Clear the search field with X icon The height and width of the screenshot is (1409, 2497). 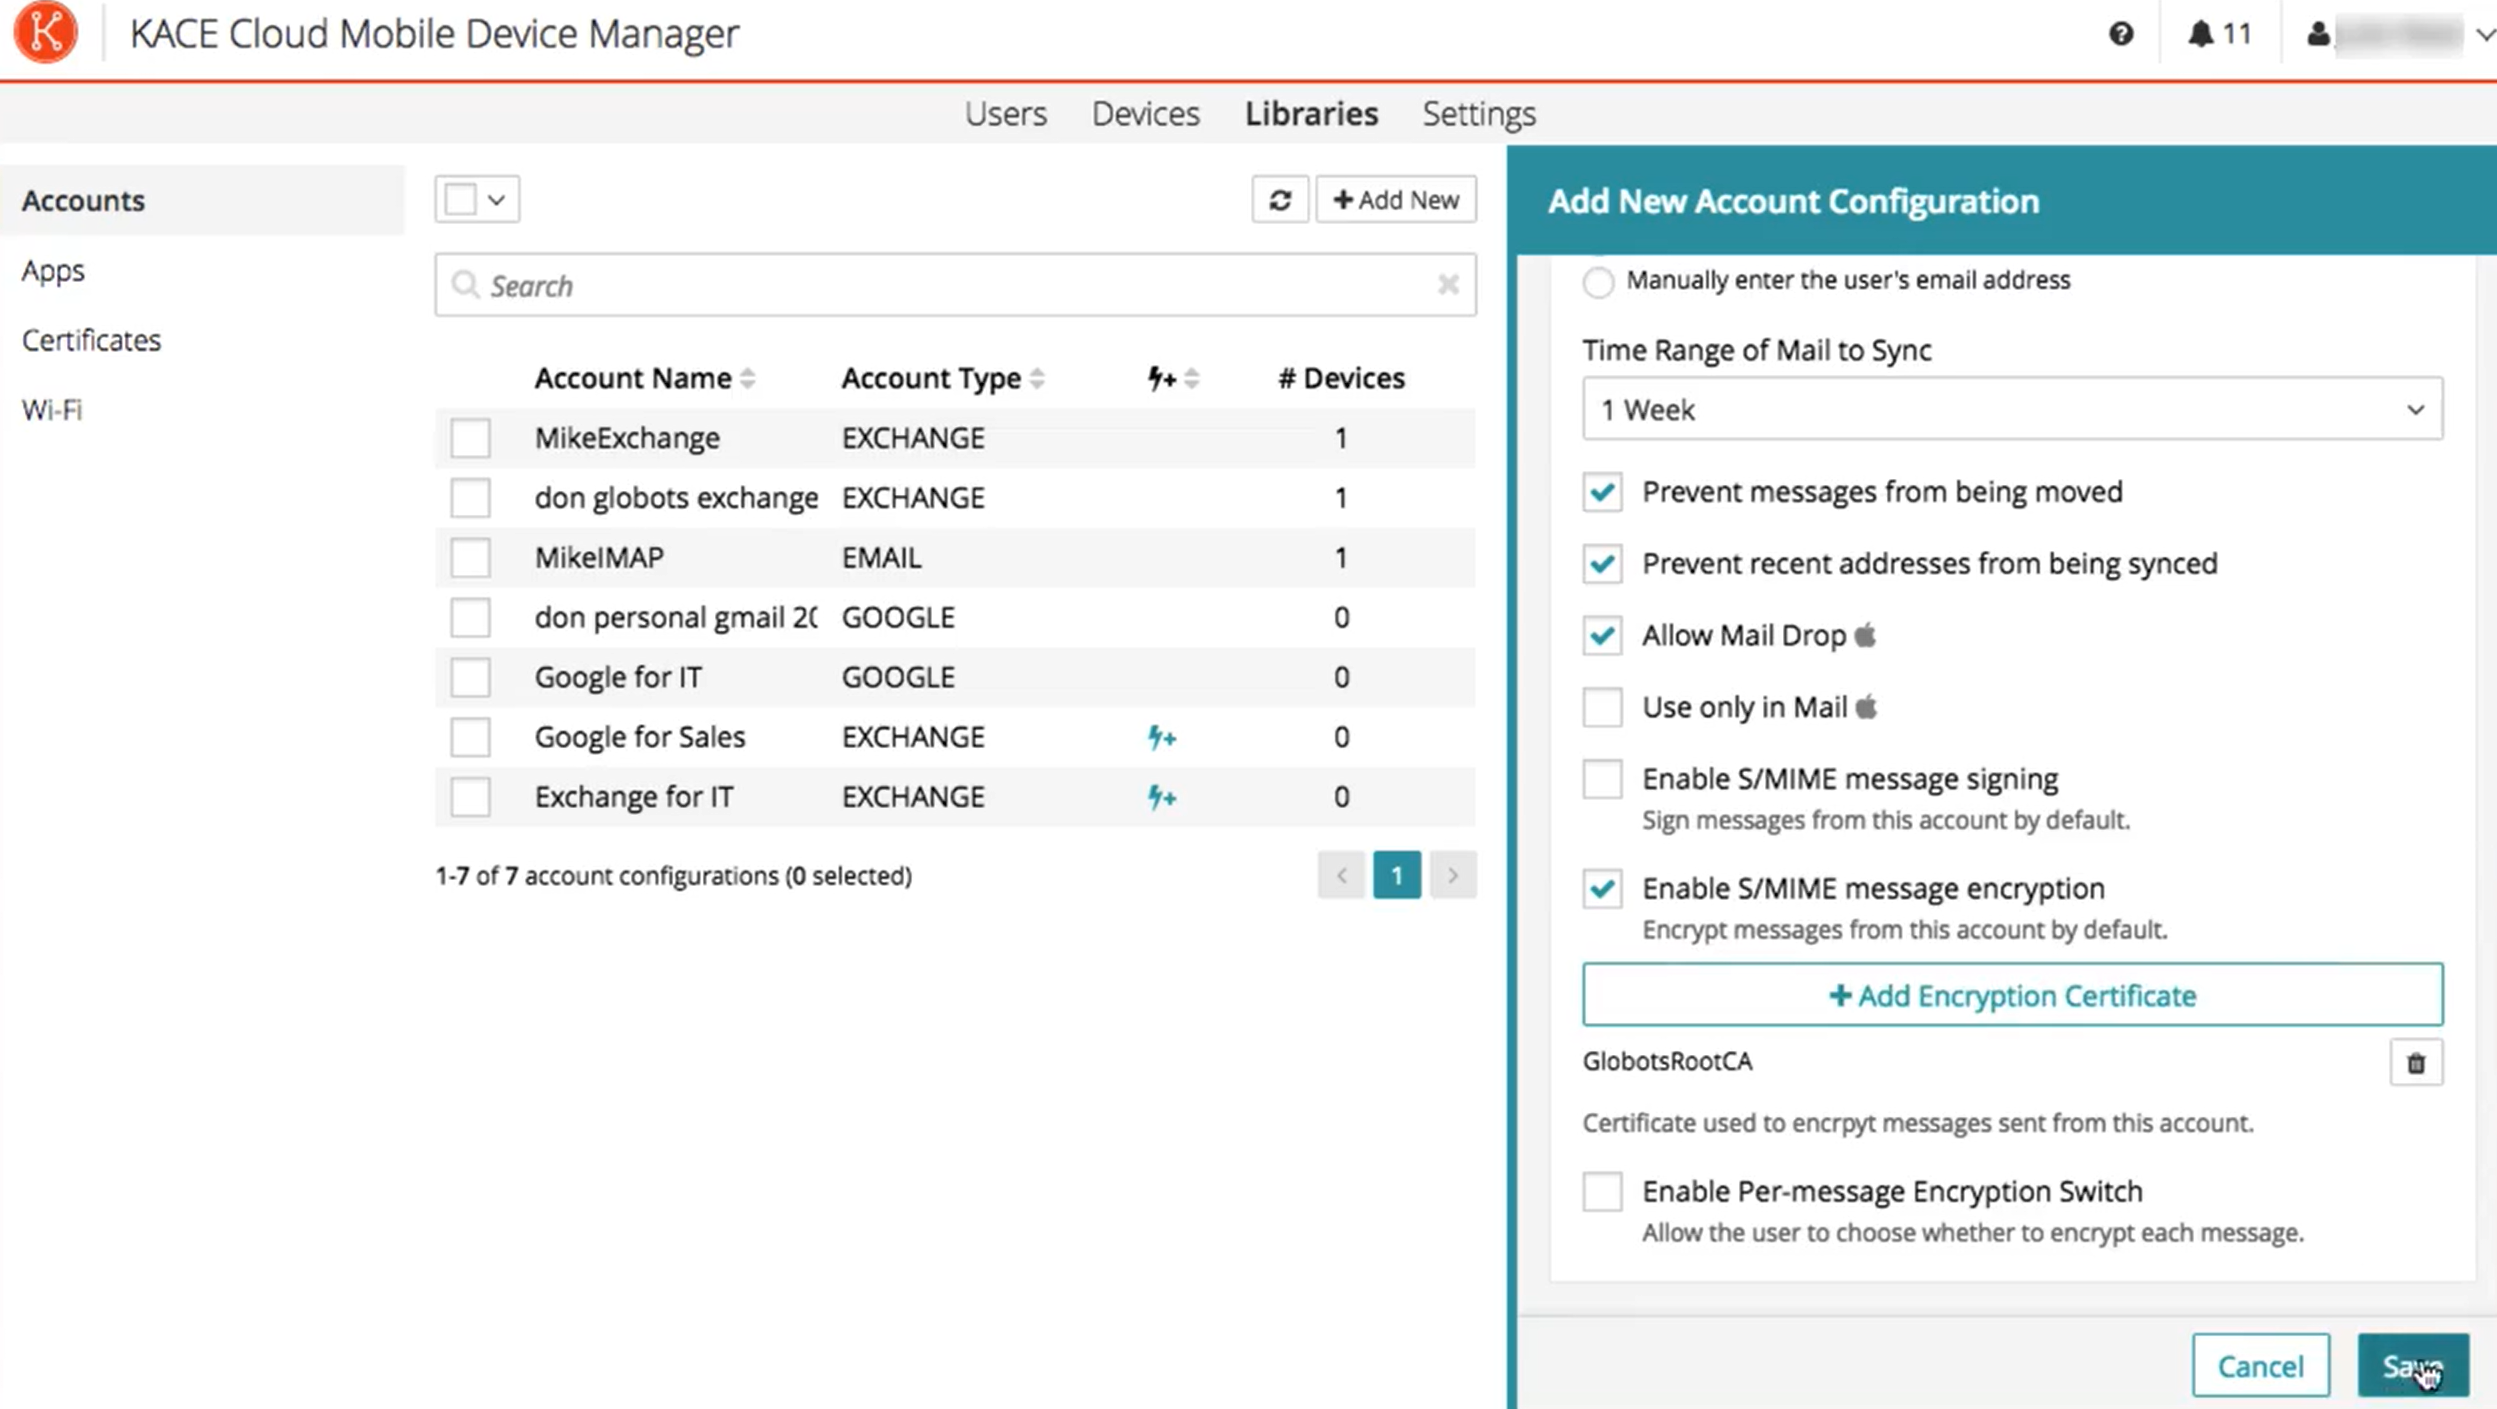1448,285
